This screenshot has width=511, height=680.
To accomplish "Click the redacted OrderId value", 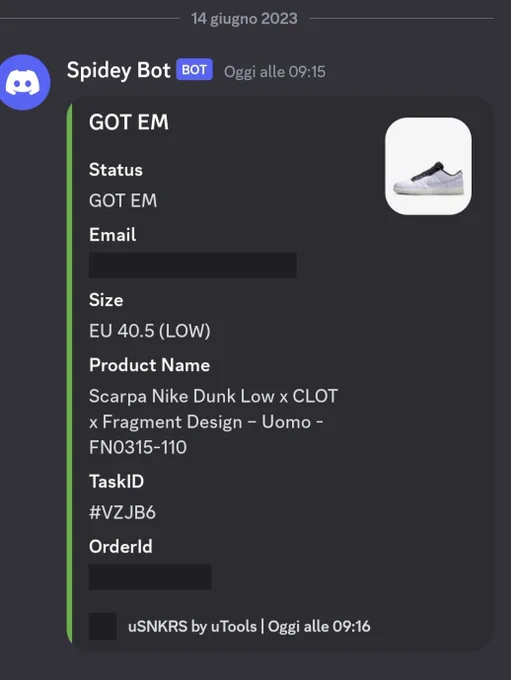I will pos(150,577).
